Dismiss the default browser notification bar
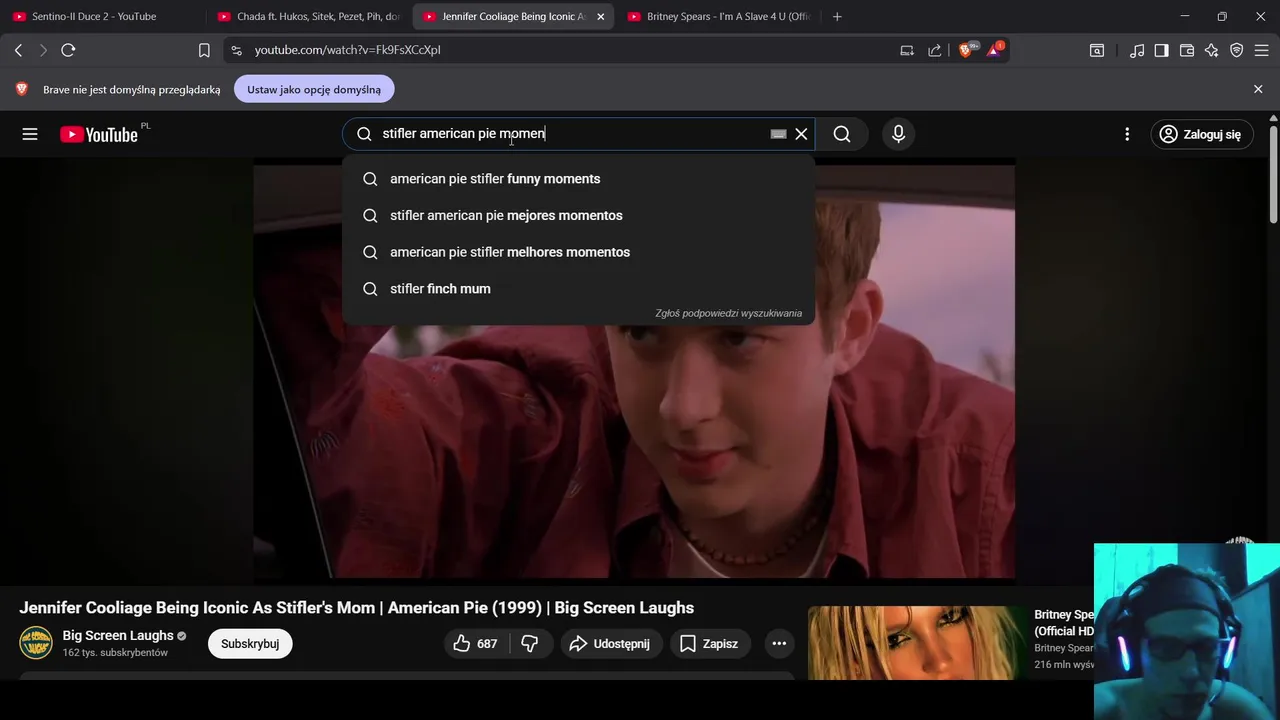The height and width of the screenshot is (720, 1280). [x=1258, y=89]
